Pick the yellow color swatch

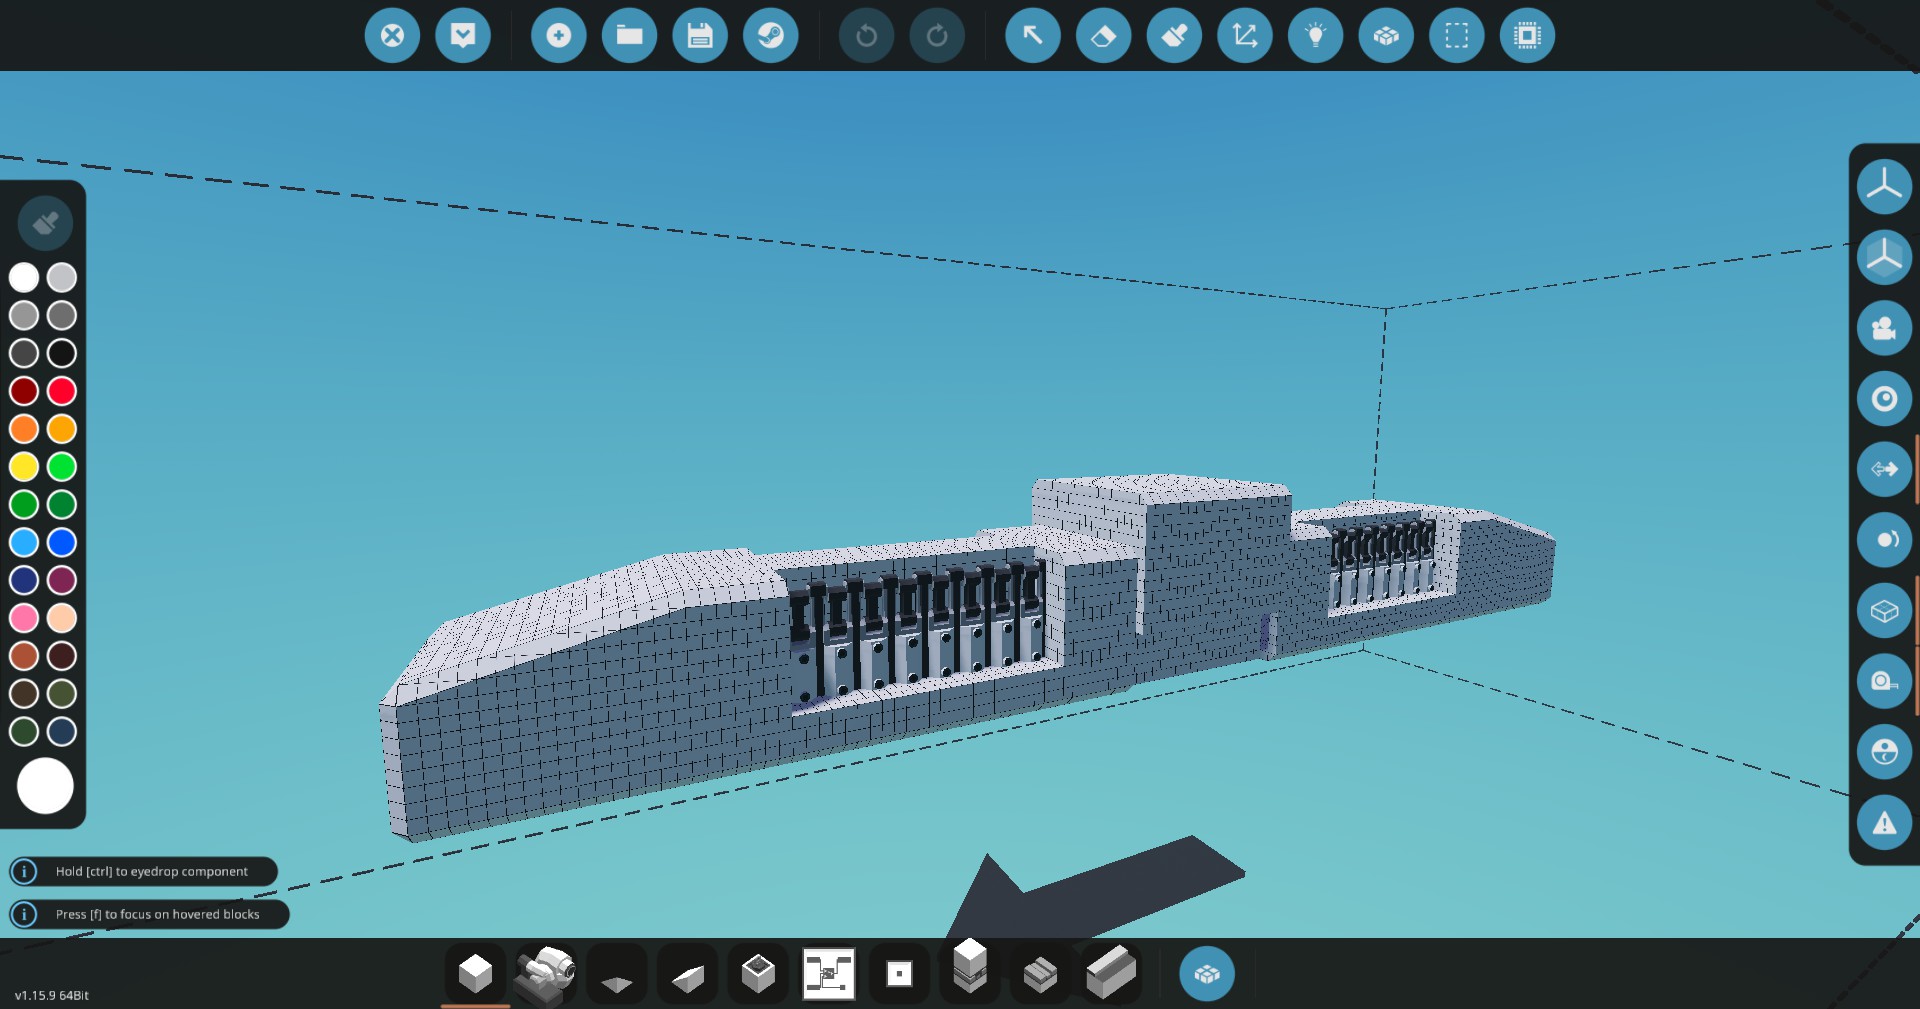pos(24,467)
